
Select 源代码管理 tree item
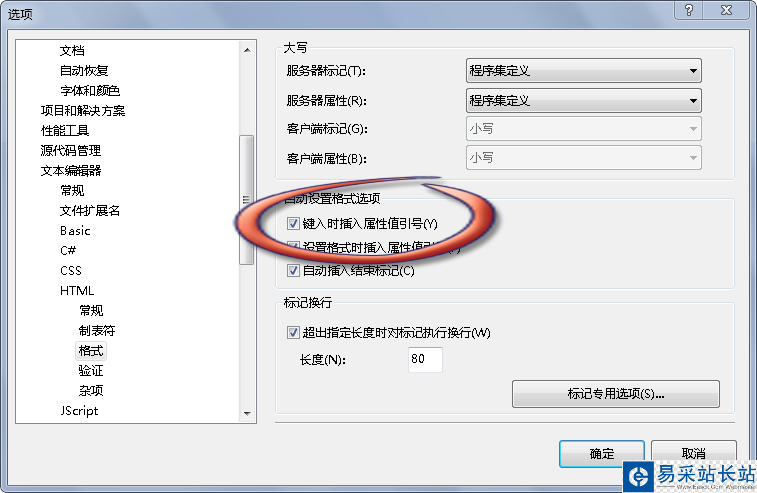(70, 150)
